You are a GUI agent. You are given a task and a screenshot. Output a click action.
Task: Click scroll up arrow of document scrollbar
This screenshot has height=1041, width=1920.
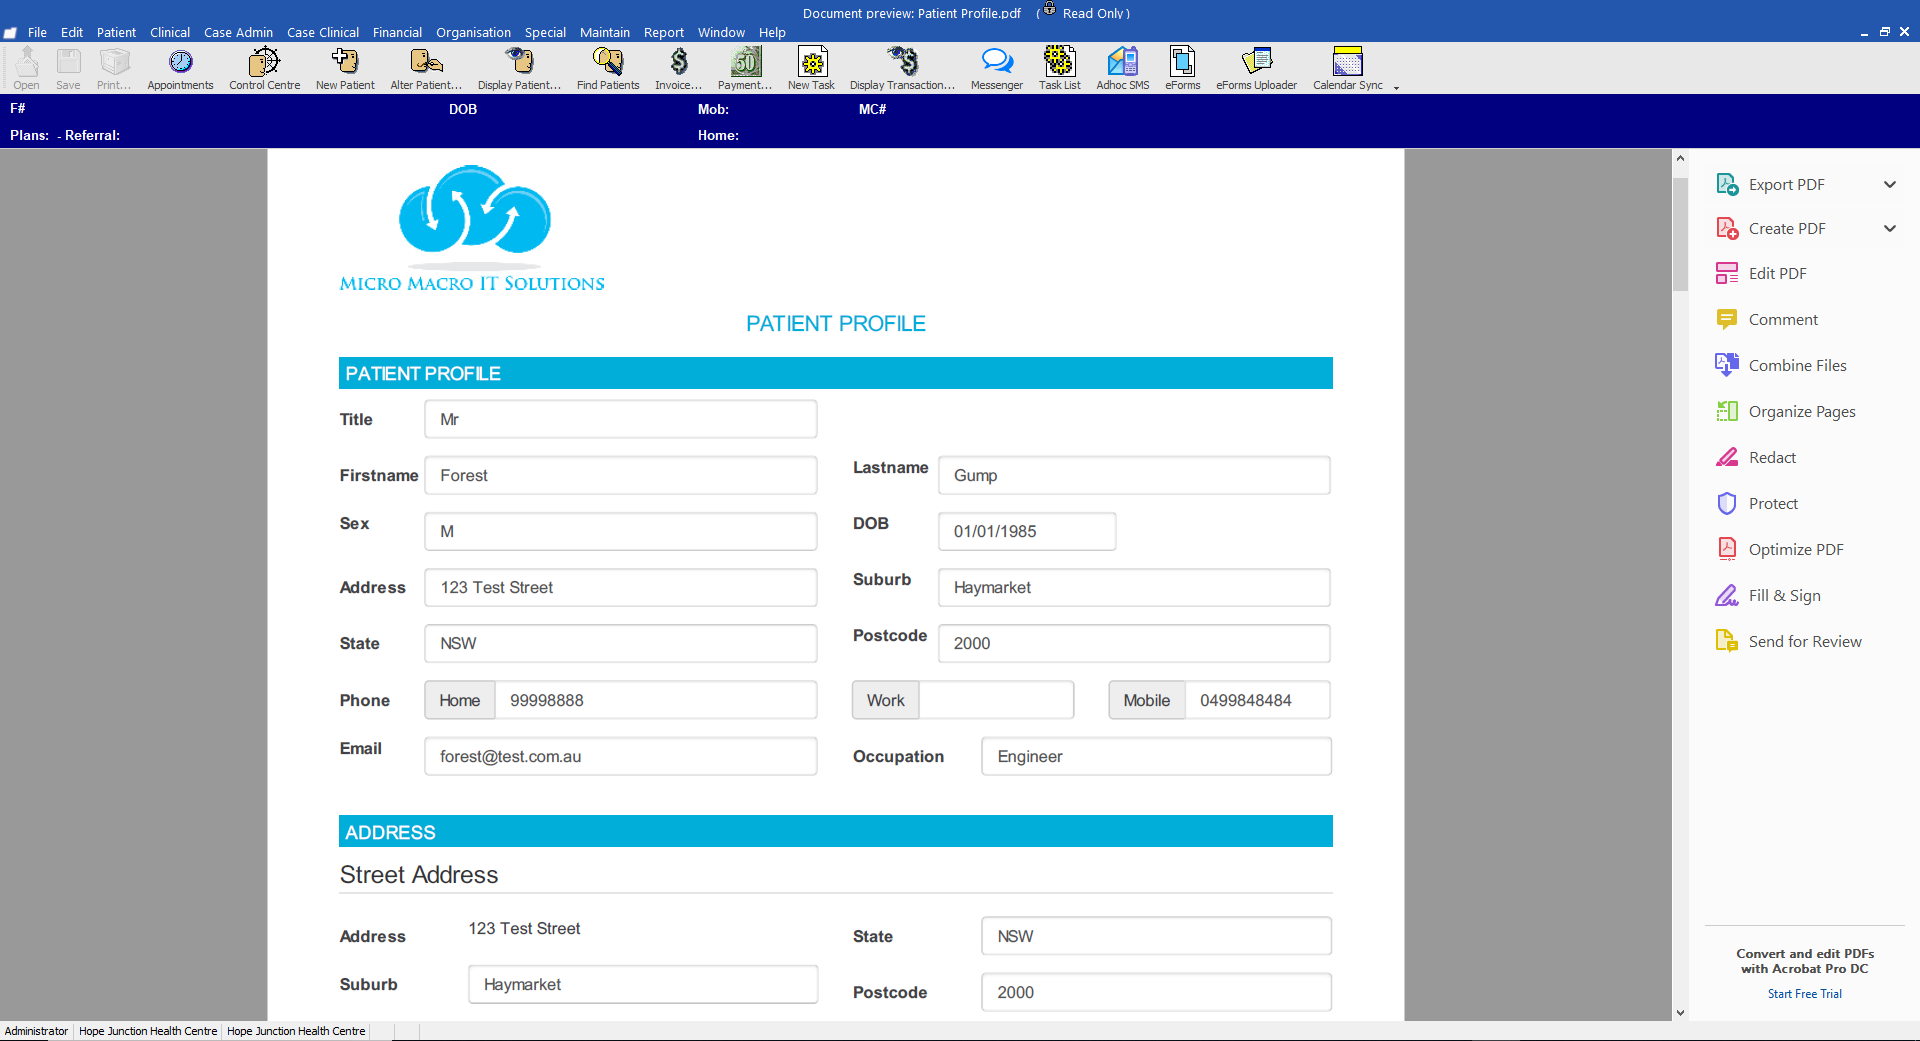[1680, 158]
